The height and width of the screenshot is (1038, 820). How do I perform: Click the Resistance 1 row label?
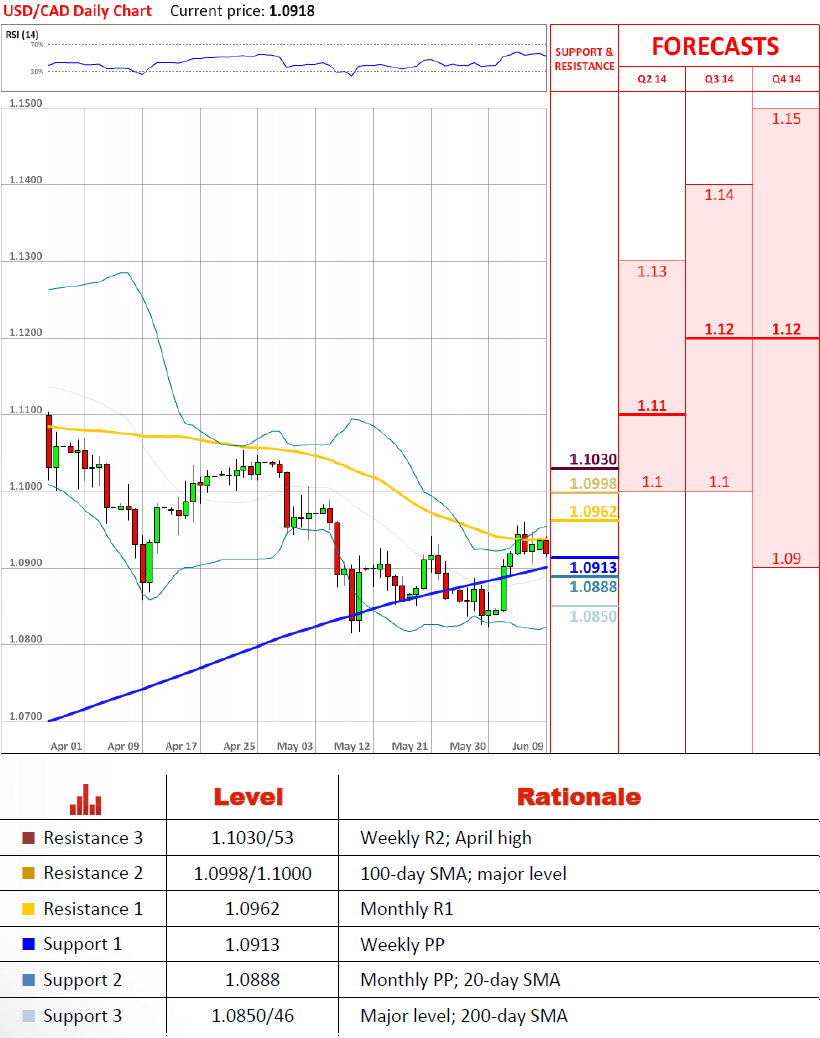pyautogui.click(x=93, y=909)
